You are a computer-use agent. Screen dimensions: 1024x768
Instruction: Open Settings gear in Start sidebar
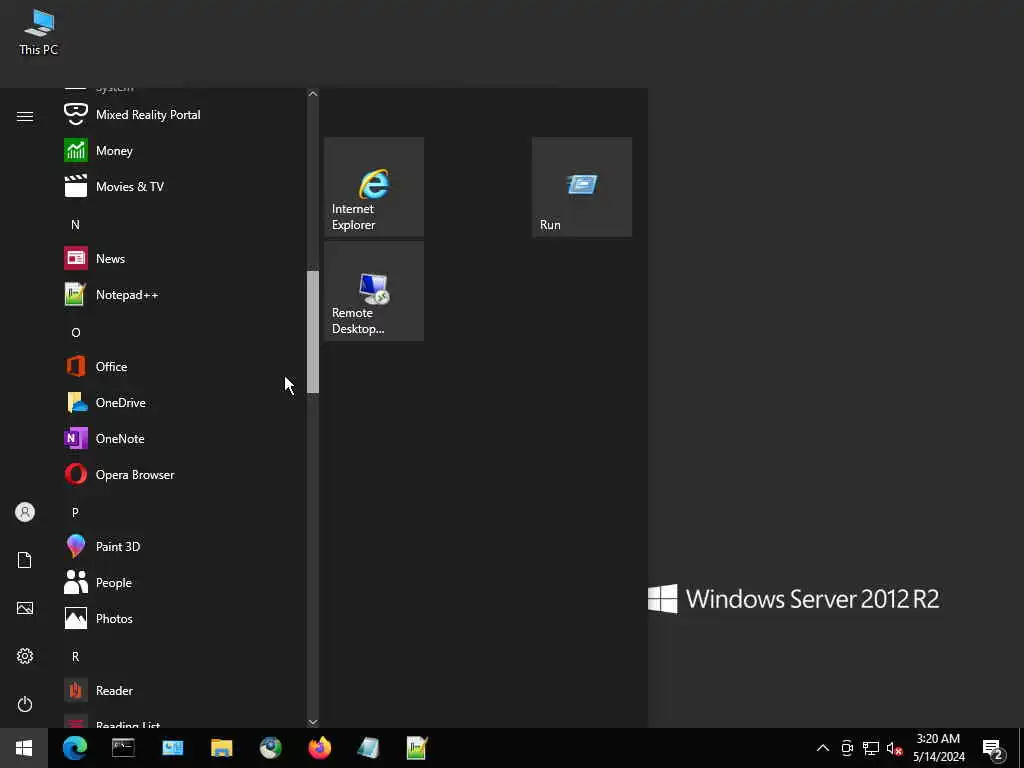pyautogui.click(x=25, y=656)
